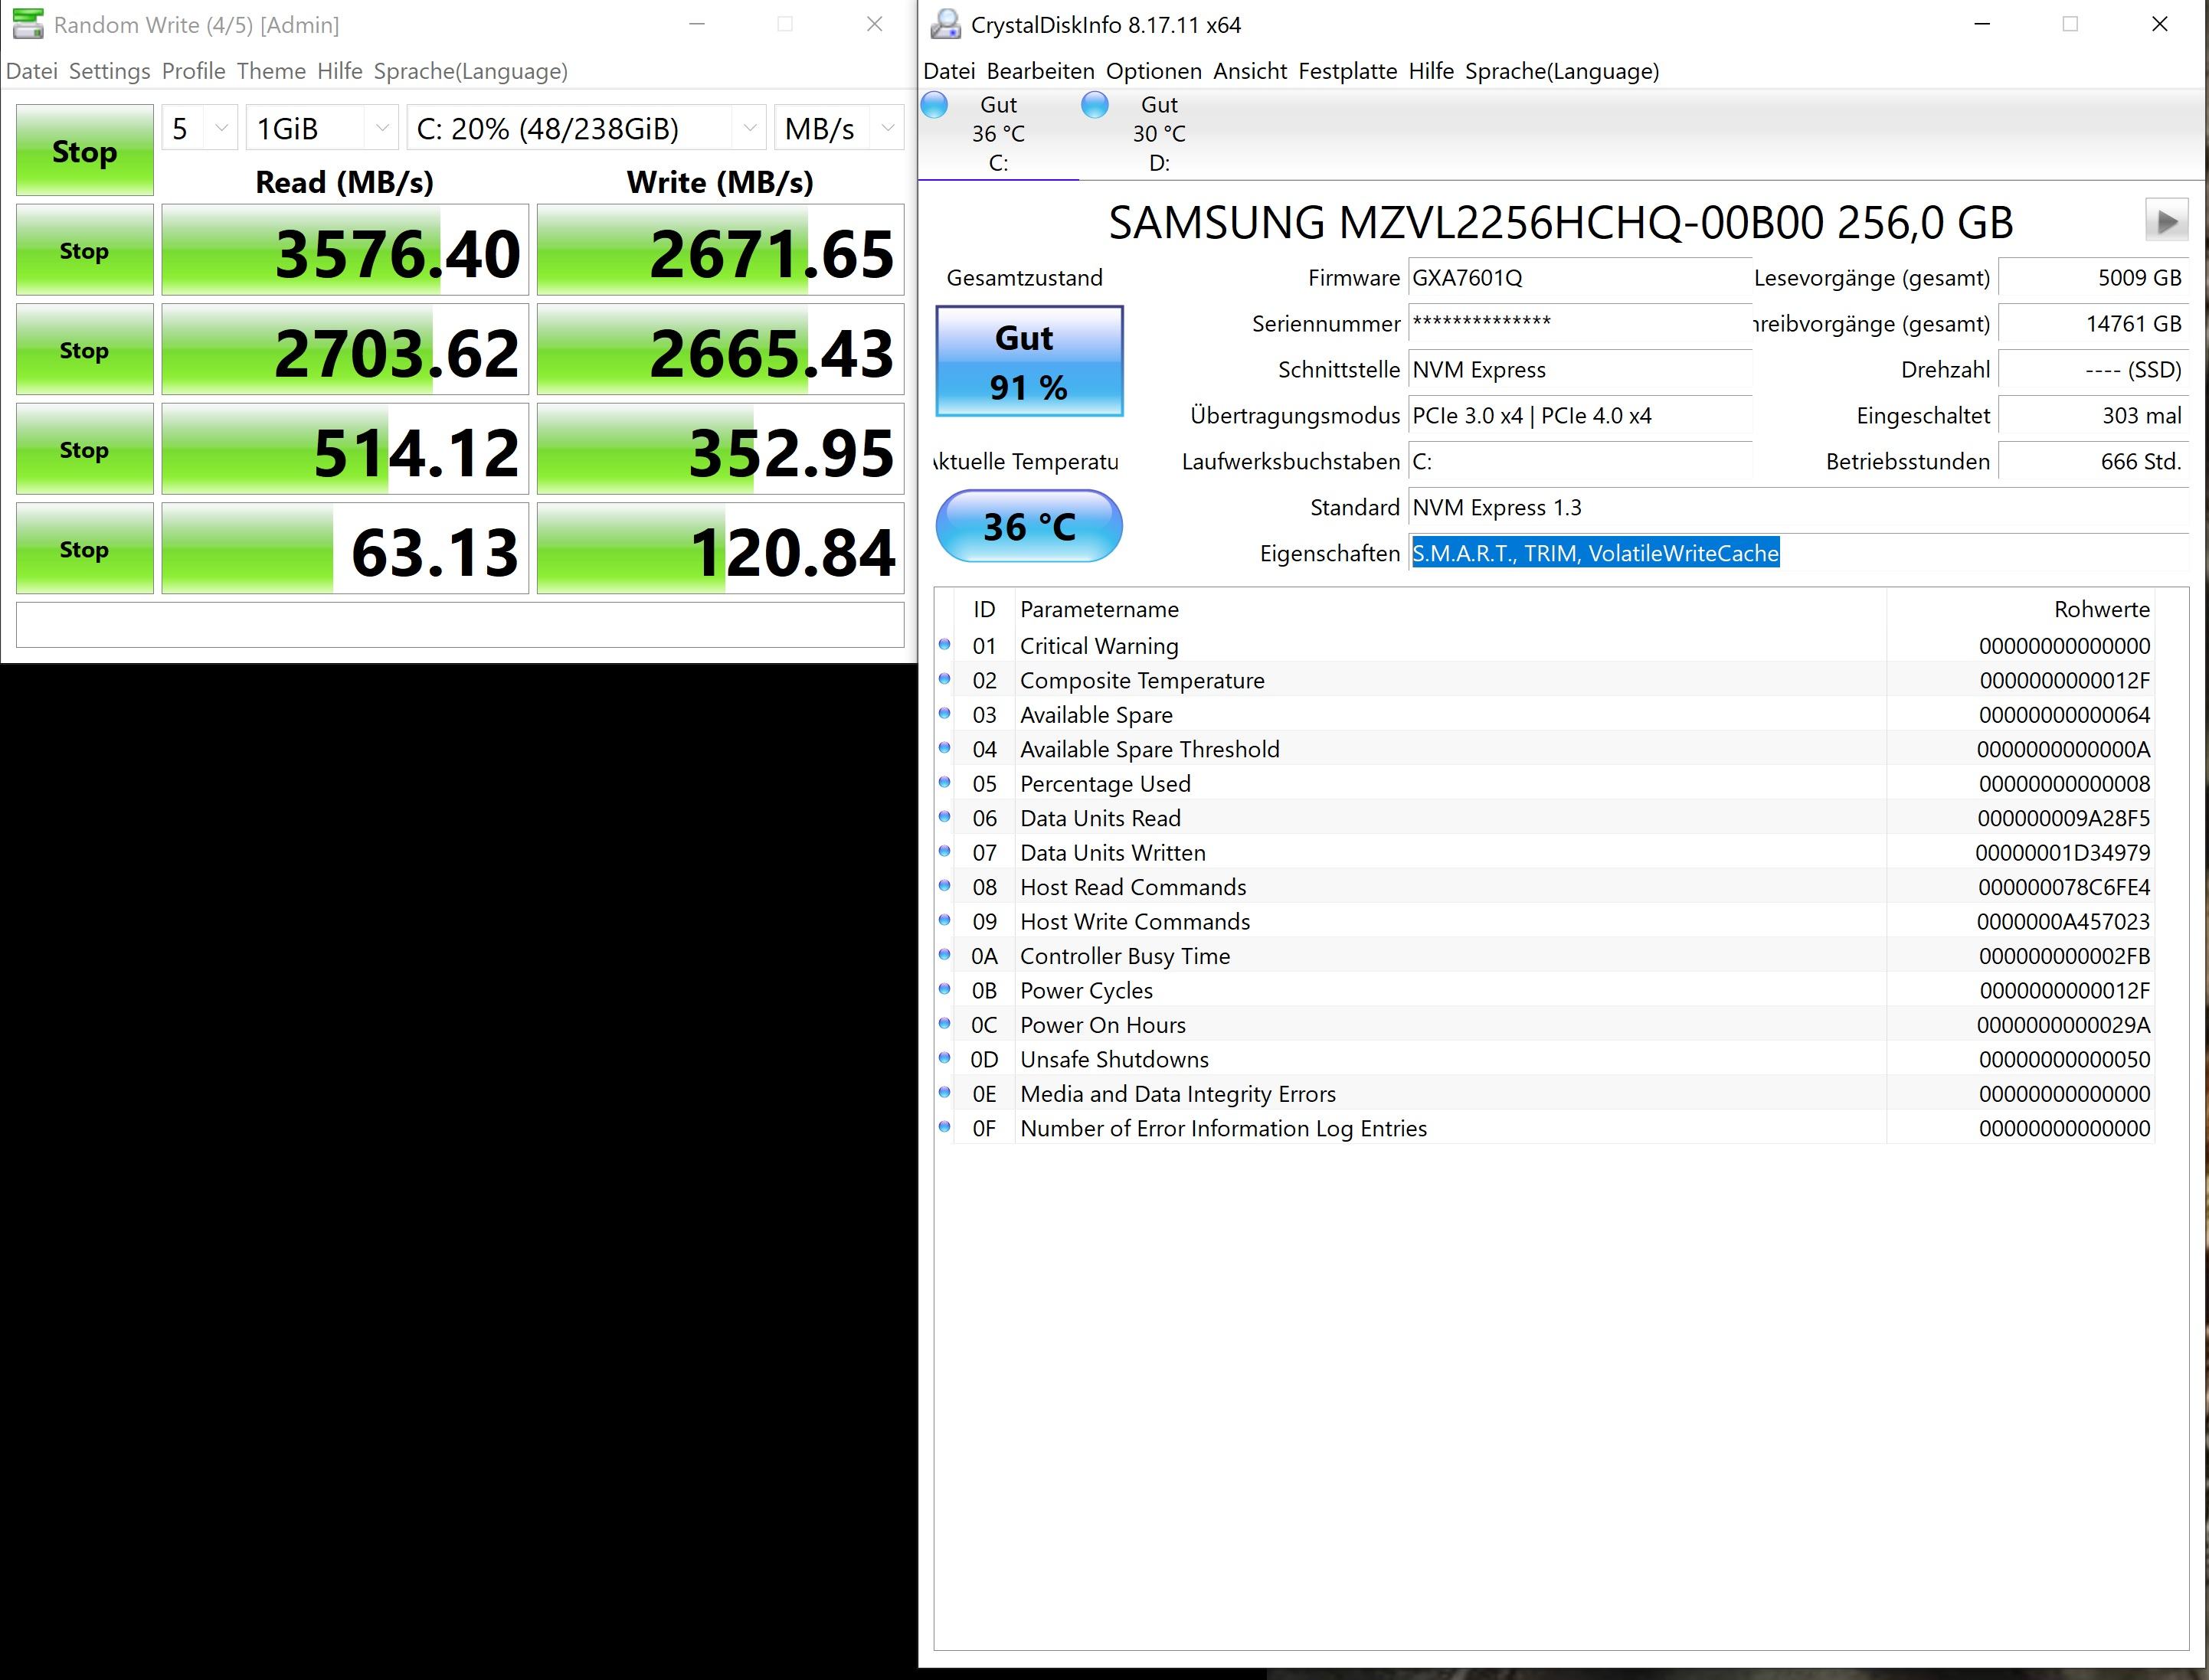This screenshot has width=2209, height=1680.
Task: Click the blue health status orb for drive C:
Action: (x=934, y=105)
